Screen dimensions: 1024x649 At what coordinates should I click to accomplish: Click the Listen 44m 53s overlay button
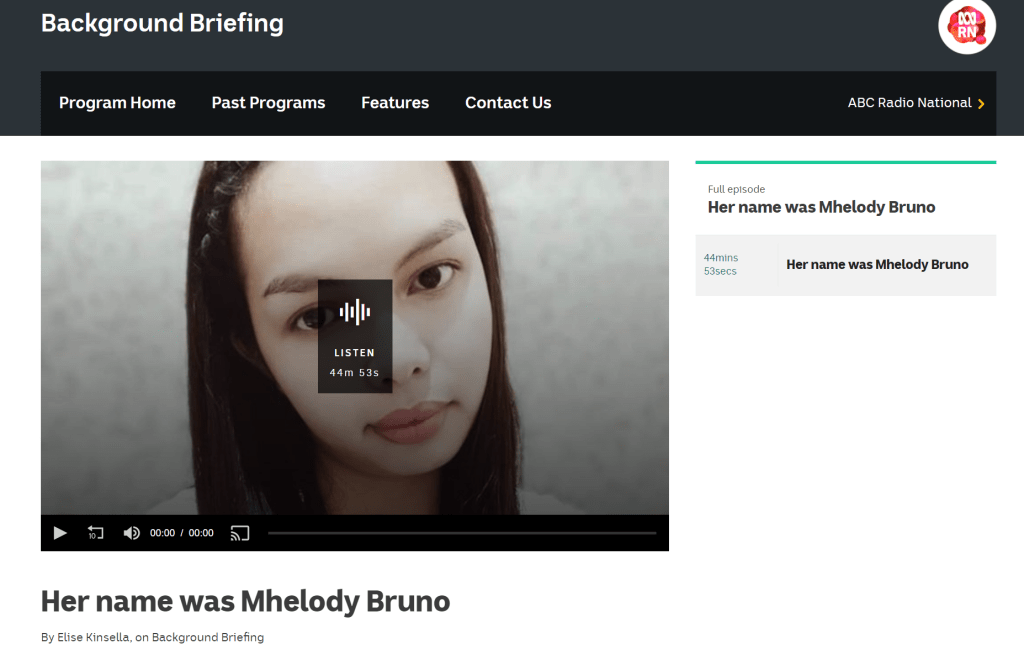355,336
